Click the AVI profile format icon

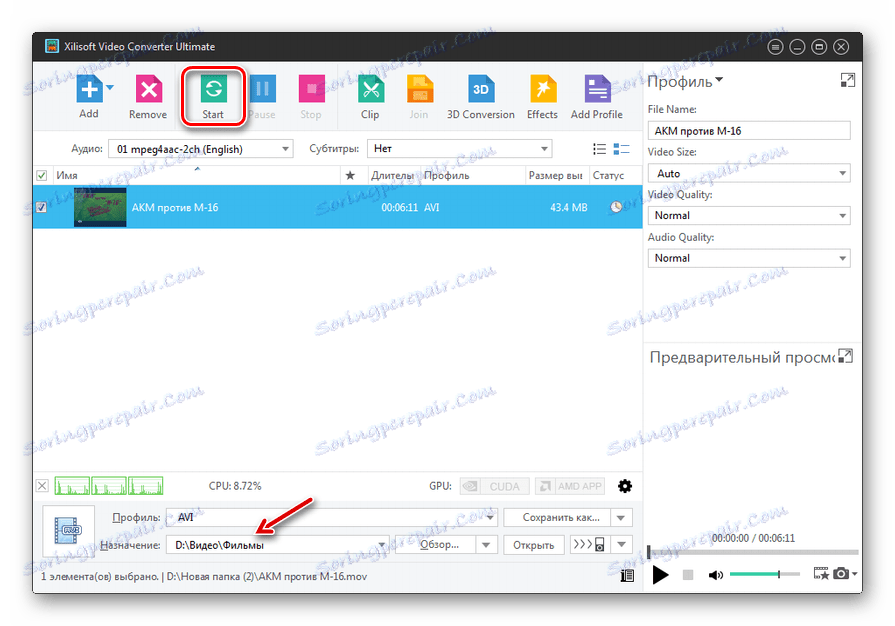68,531
